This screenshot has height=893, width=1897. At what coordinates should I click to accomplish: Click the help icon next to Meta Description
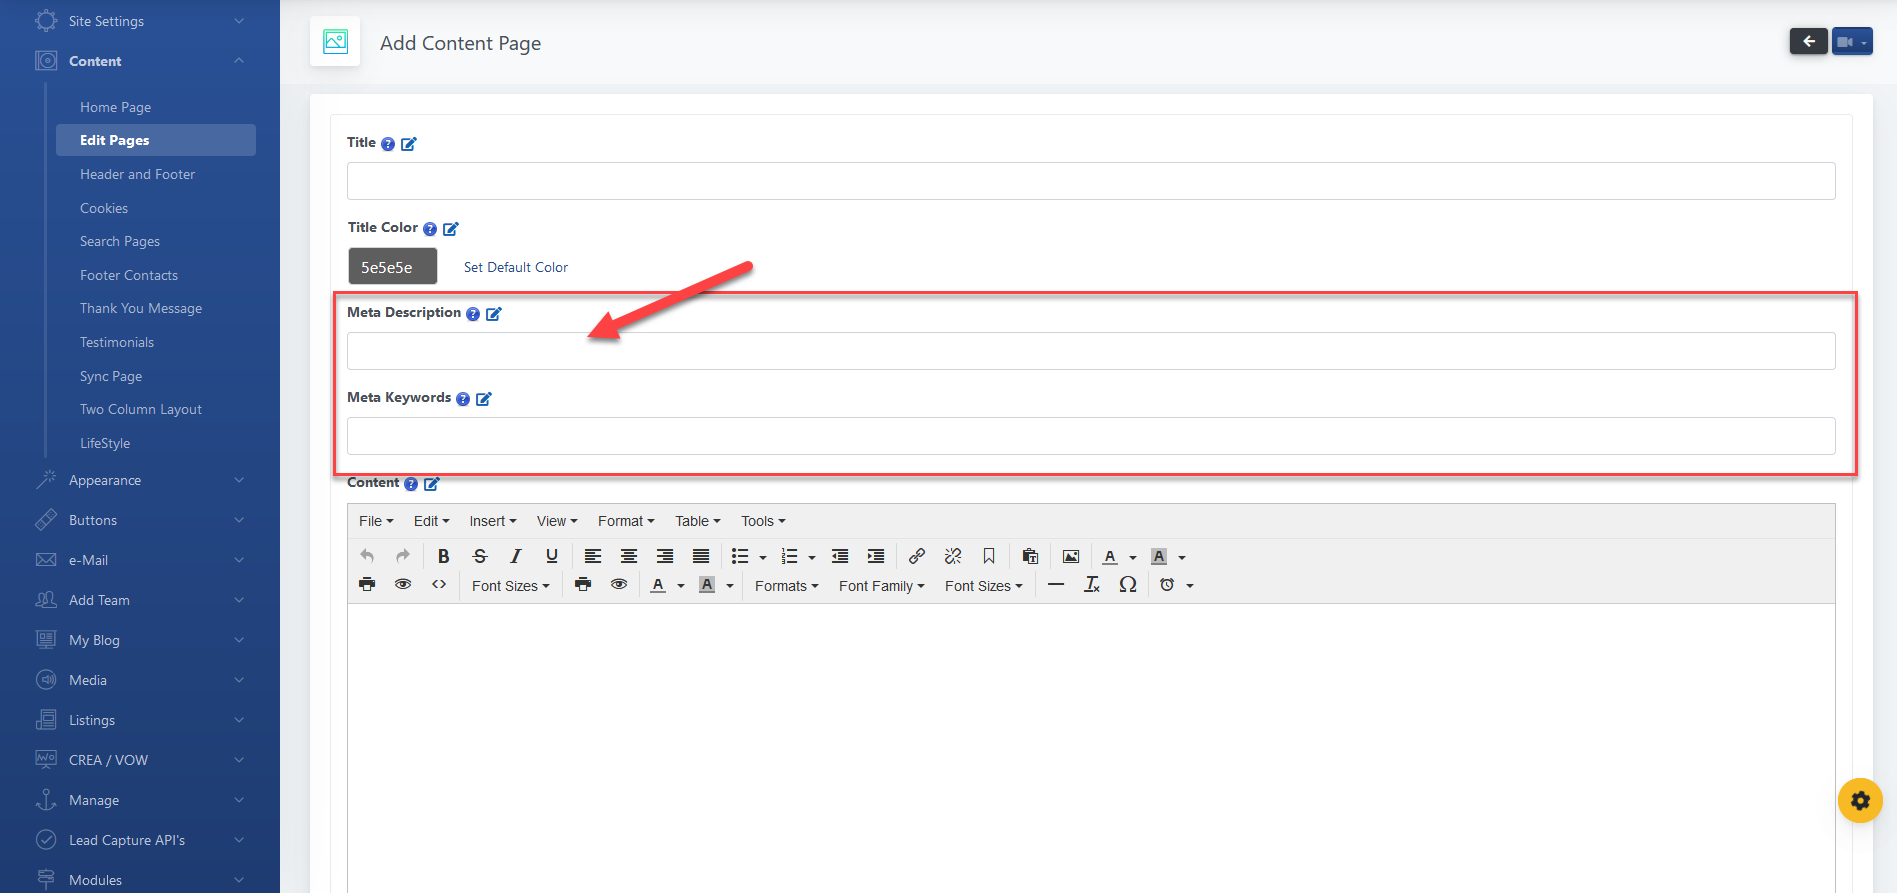pos(473,314)
